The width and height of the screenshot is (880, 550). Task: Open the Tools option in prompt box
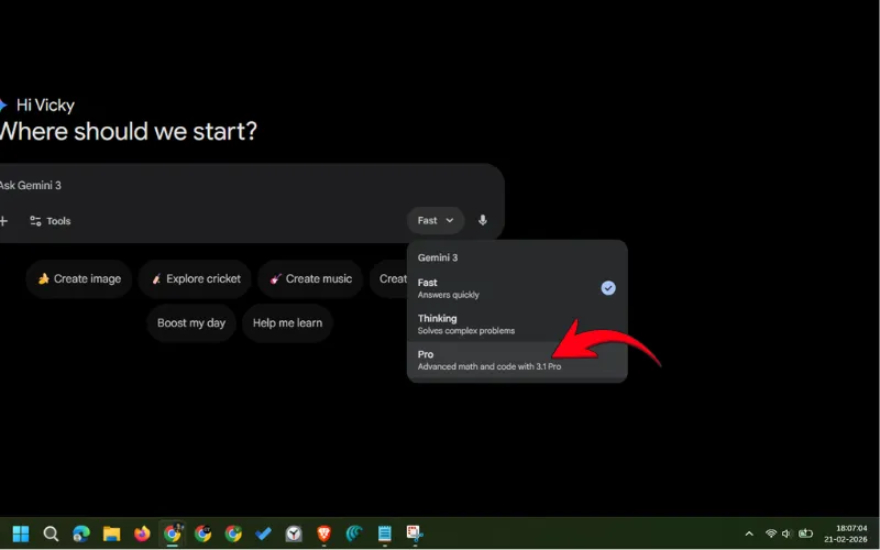(50, 221)
